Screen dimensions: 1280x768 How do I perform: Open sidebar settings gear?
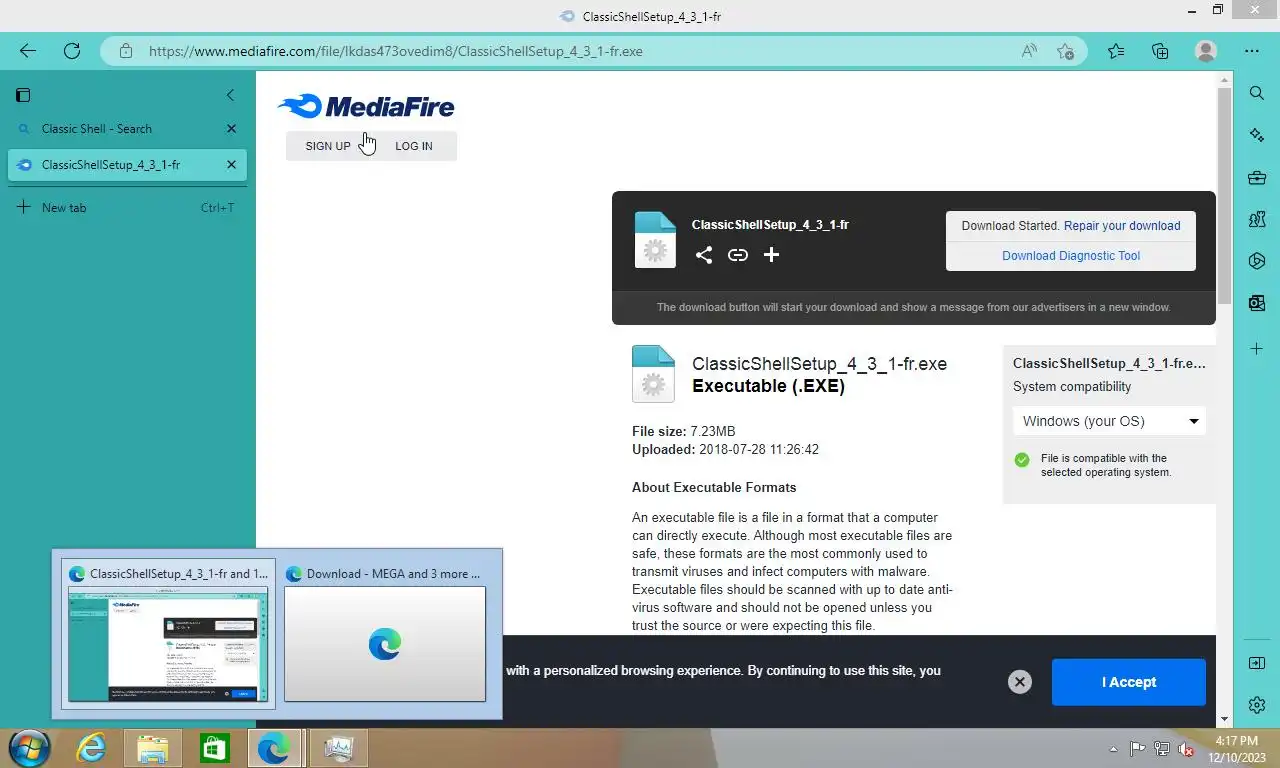click(x=1257, y=706)
